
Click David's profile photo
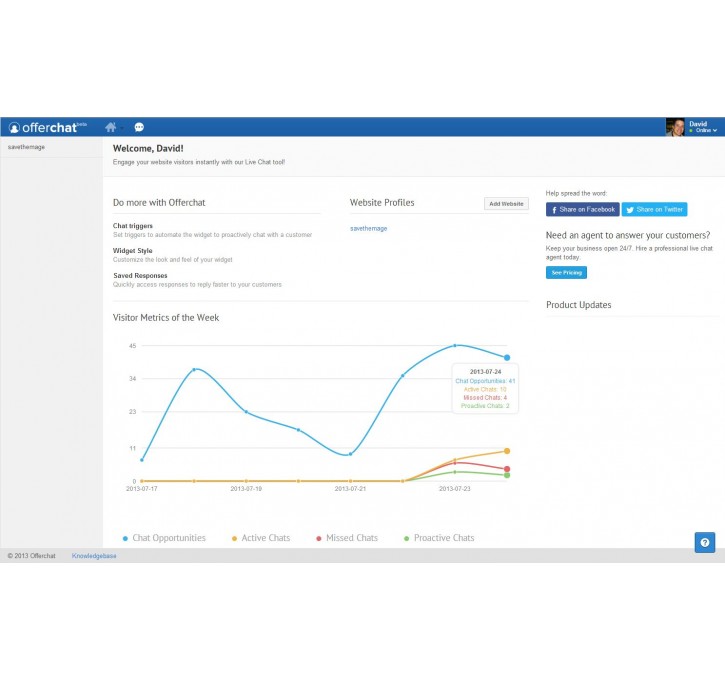(675, 127)
